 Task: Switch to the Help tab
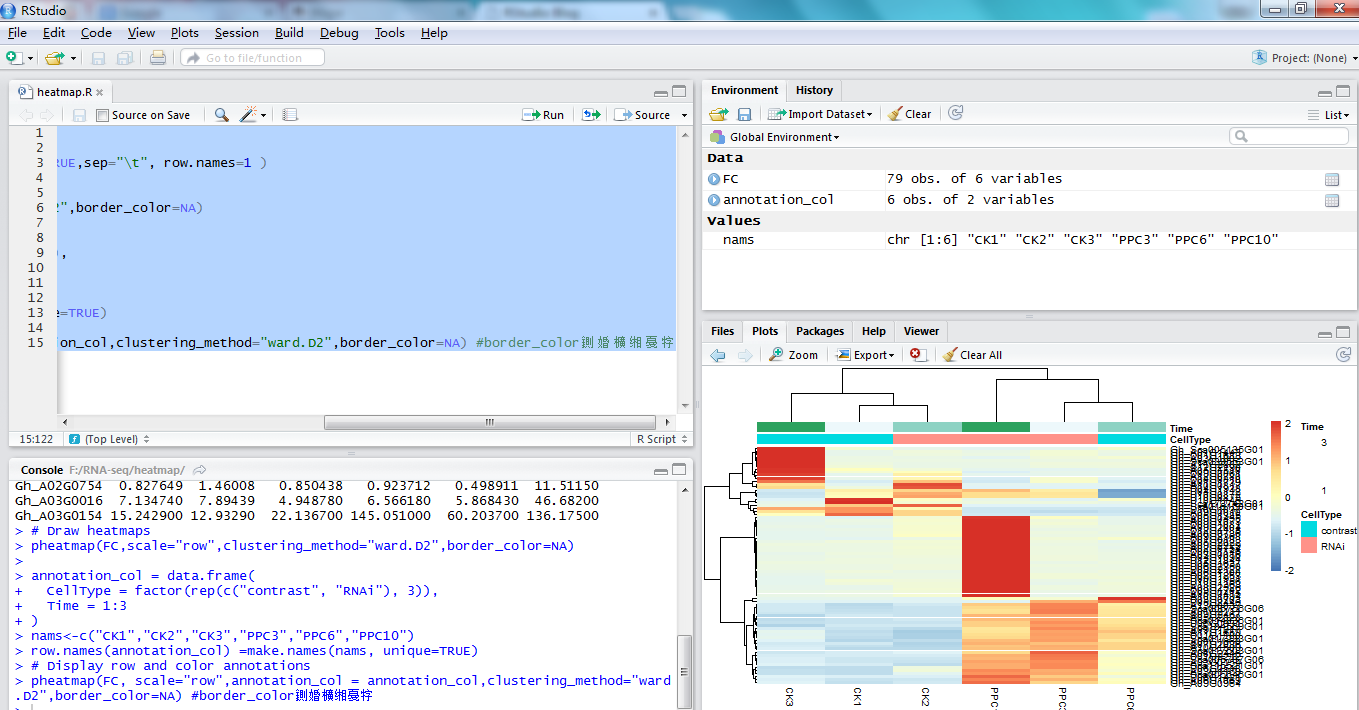coord(873,331)
